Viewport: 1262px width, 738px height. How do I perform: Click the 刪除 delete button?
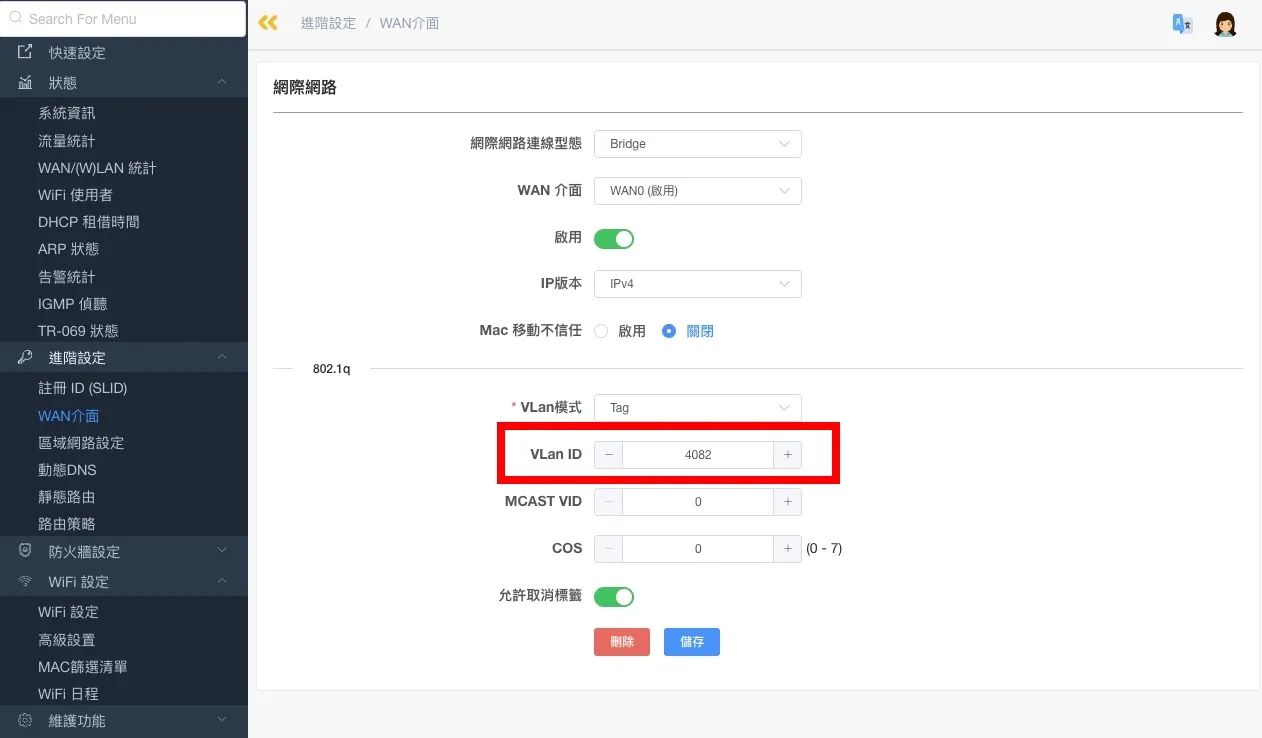(x=621, y=641)
